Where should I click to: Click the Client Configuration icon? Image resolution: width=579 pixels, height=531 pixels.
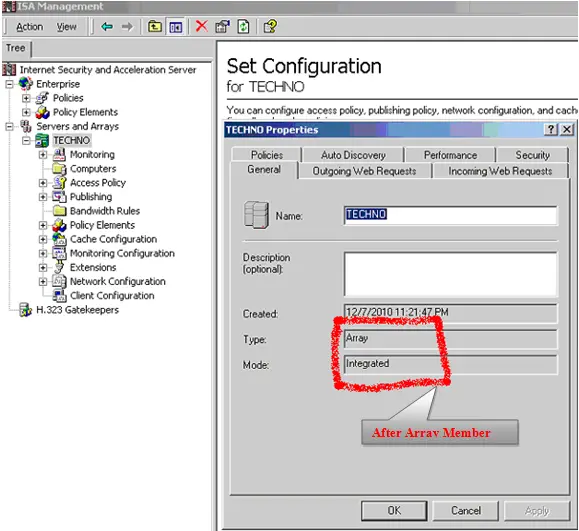pos(59,295)
